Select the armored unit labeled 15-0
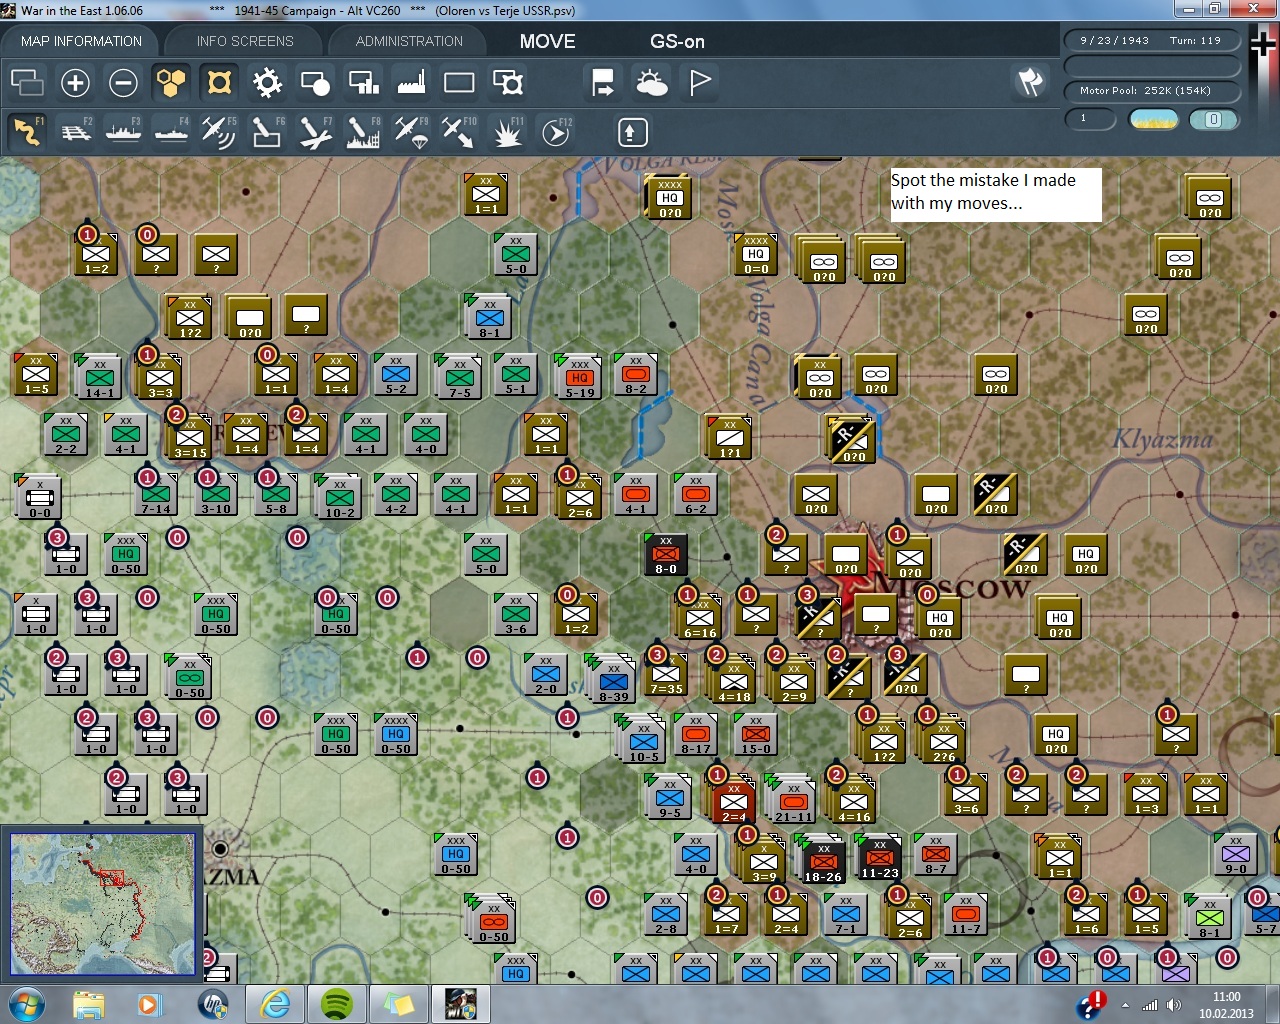 (x=756, y=733)
